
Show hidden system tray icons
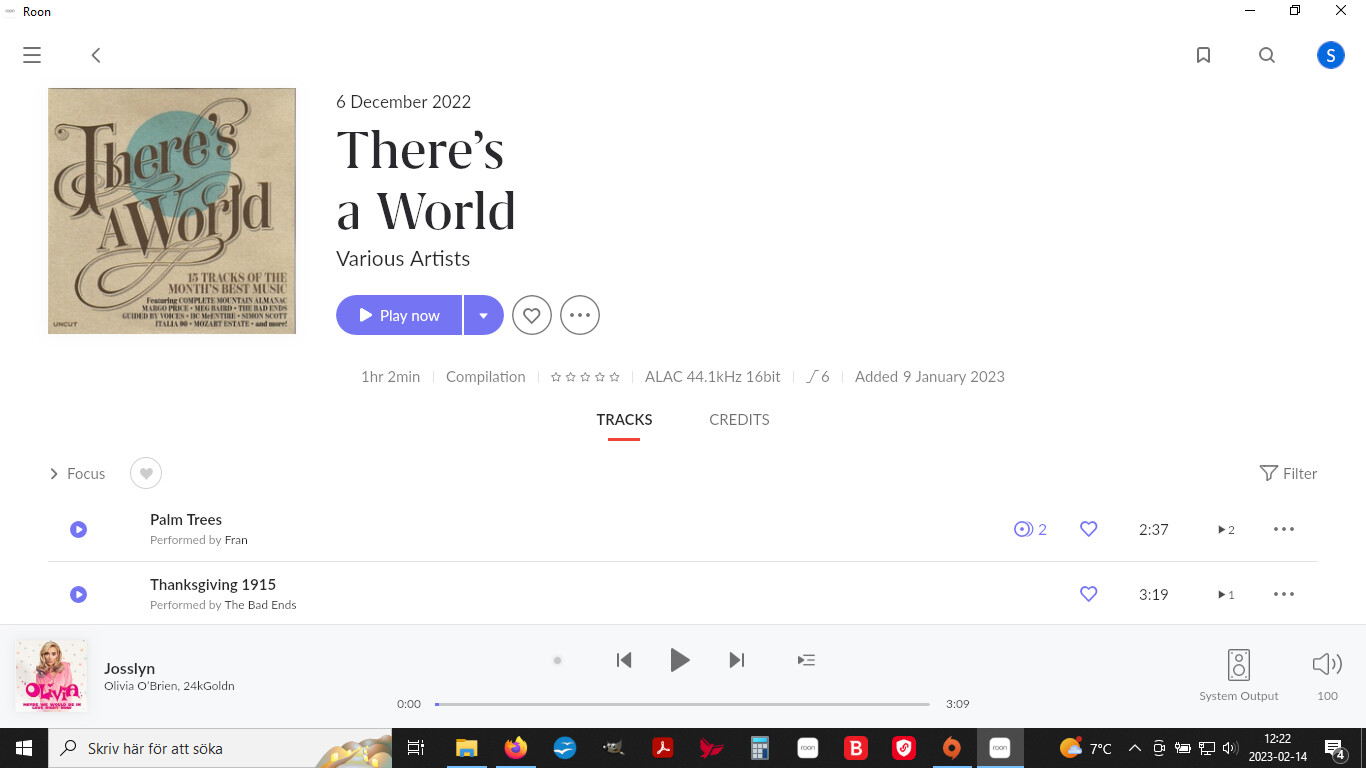1134,748
